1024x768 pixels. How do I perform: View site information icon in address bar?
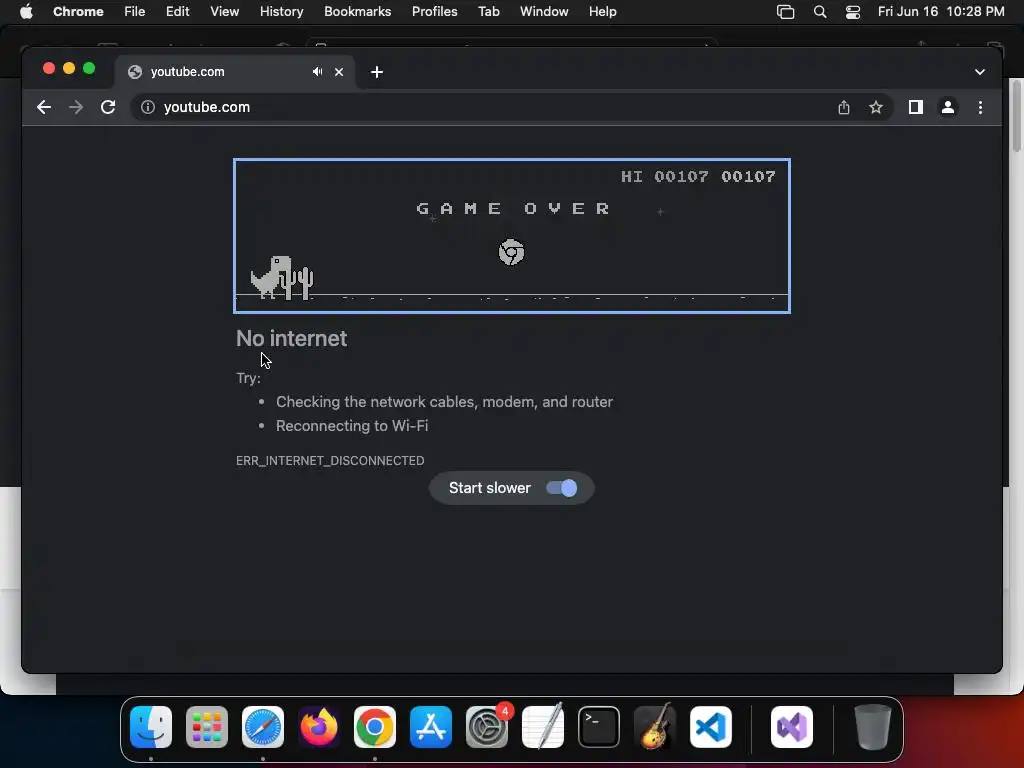tap(148, 107)
